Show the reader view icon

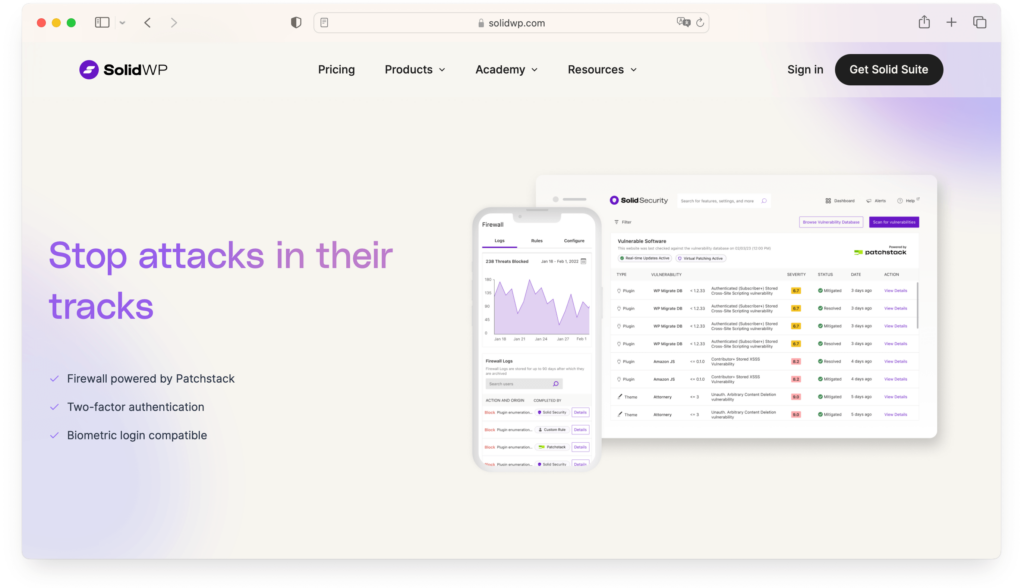point(325,22)
